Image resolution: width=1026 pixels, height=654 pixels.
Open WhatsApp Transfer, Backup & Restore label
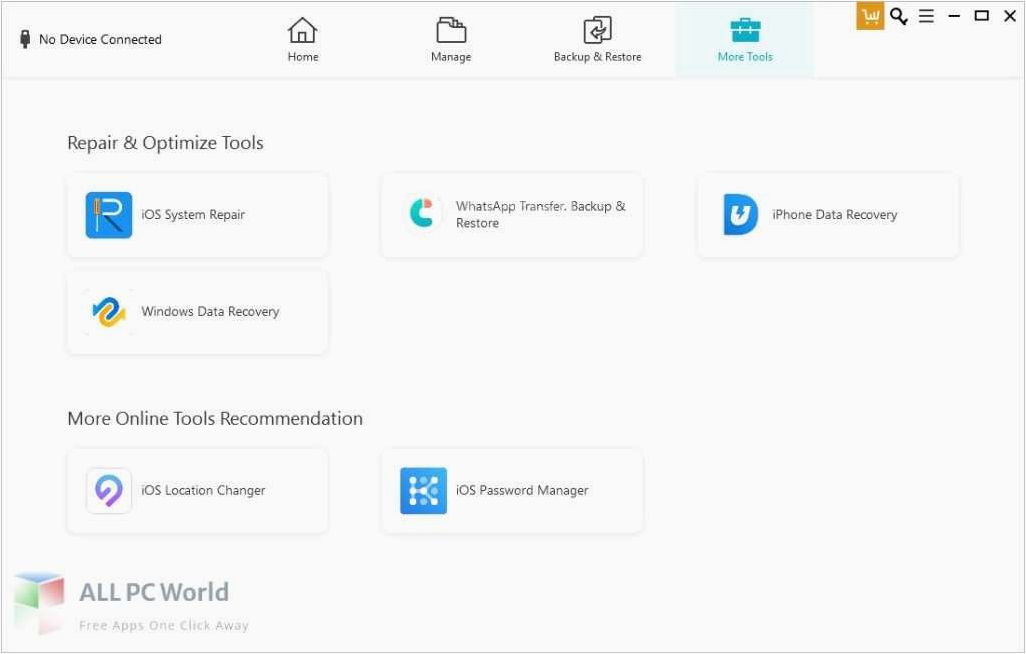pyautogui.click(x=541, y=215)
